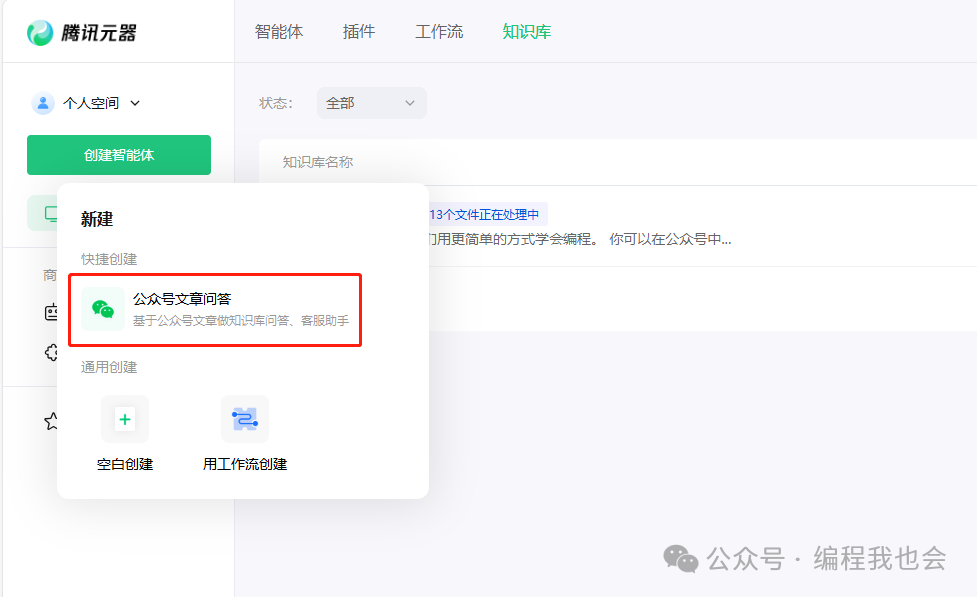Click the star icon in sidebar
Viewport: 977px width, 597px height.
(51, 421)
